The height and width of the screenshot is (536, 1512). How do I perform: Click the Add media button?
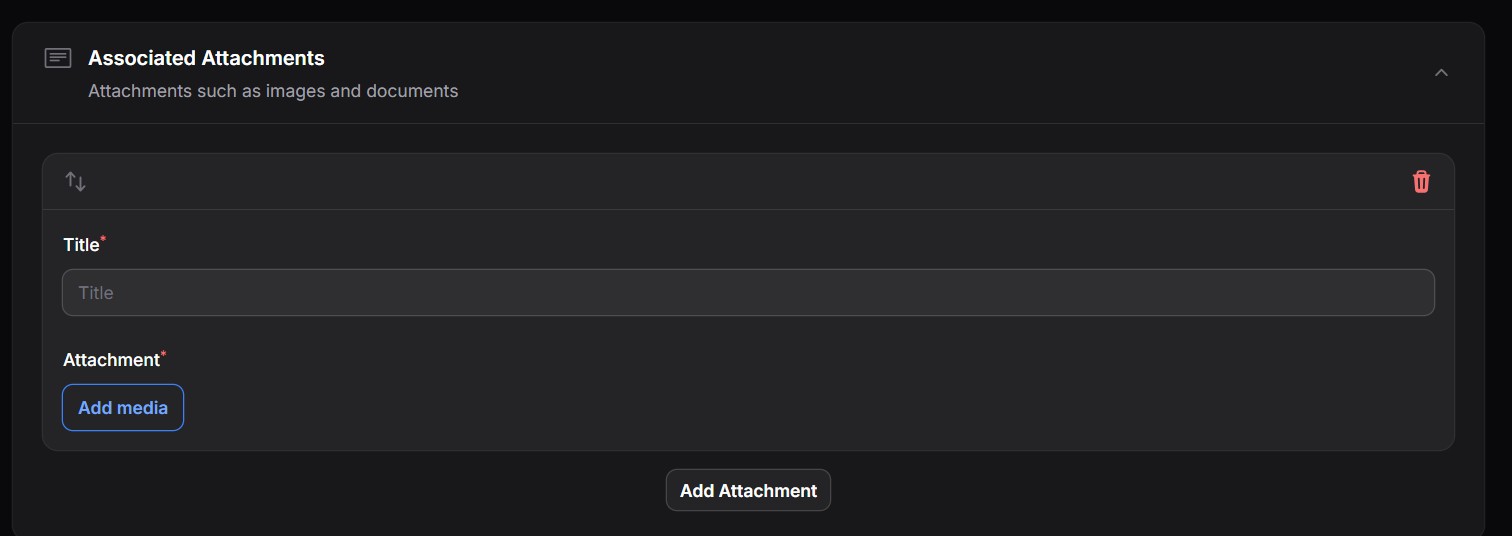click(123, 408)
